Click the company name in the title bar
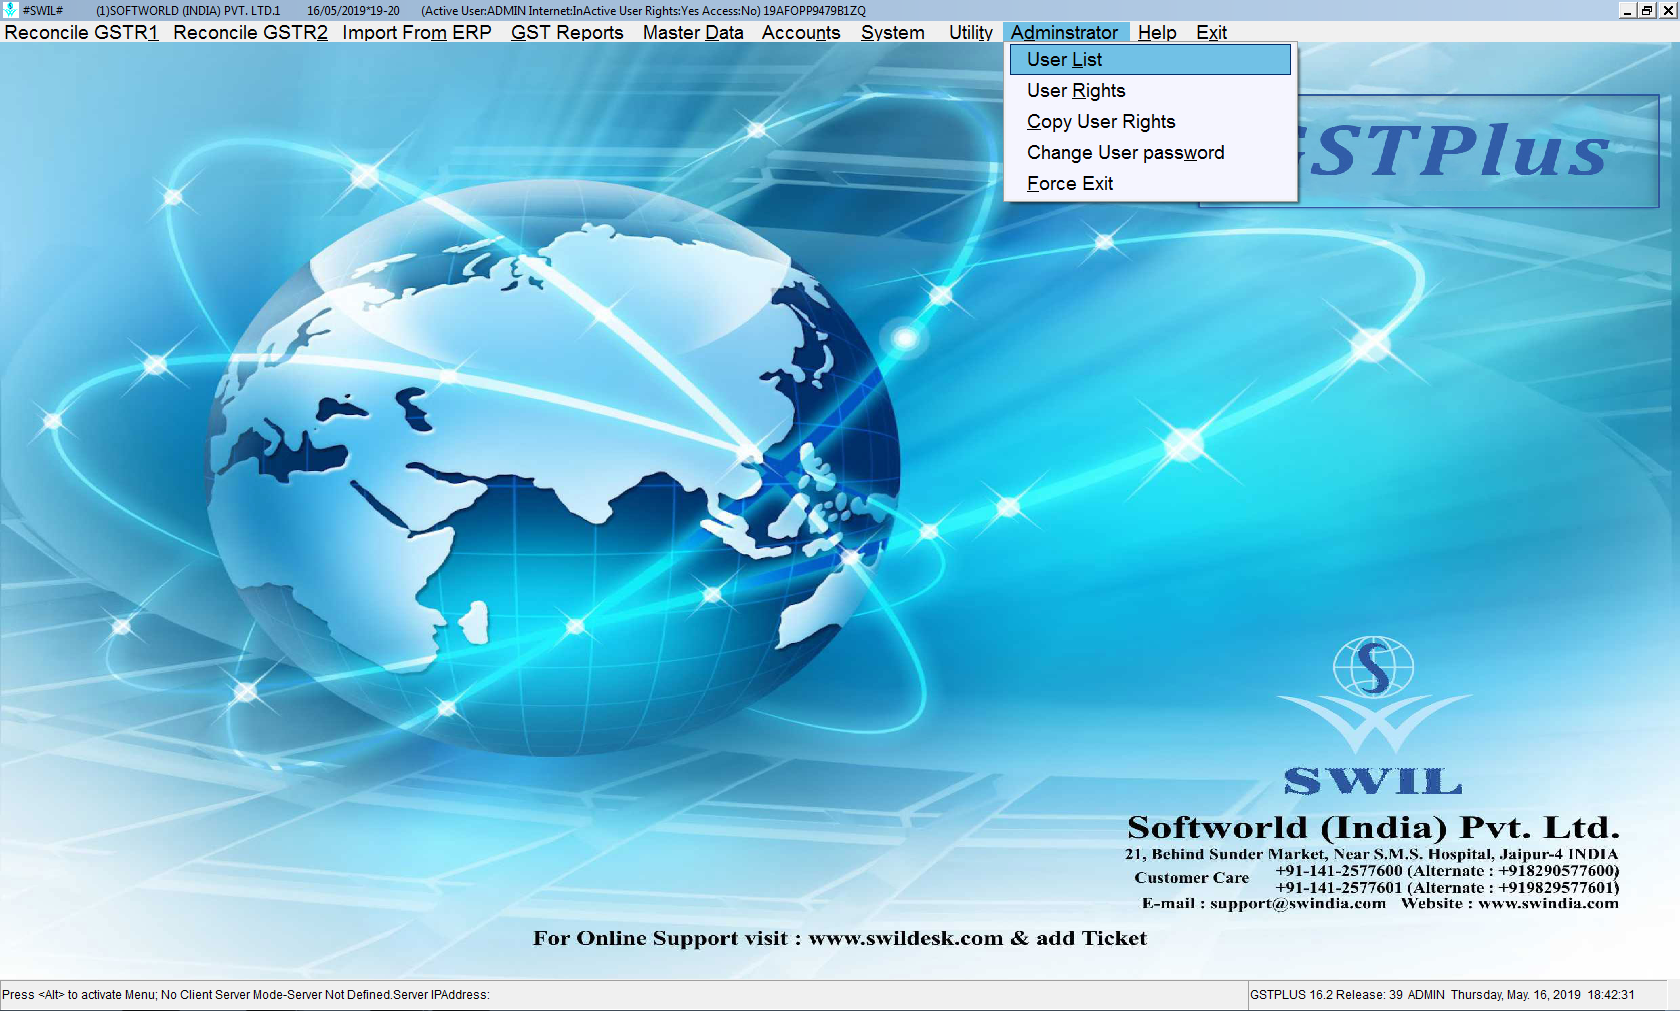The height and width of the screenshot is (1011, 1680). [188, 11]
